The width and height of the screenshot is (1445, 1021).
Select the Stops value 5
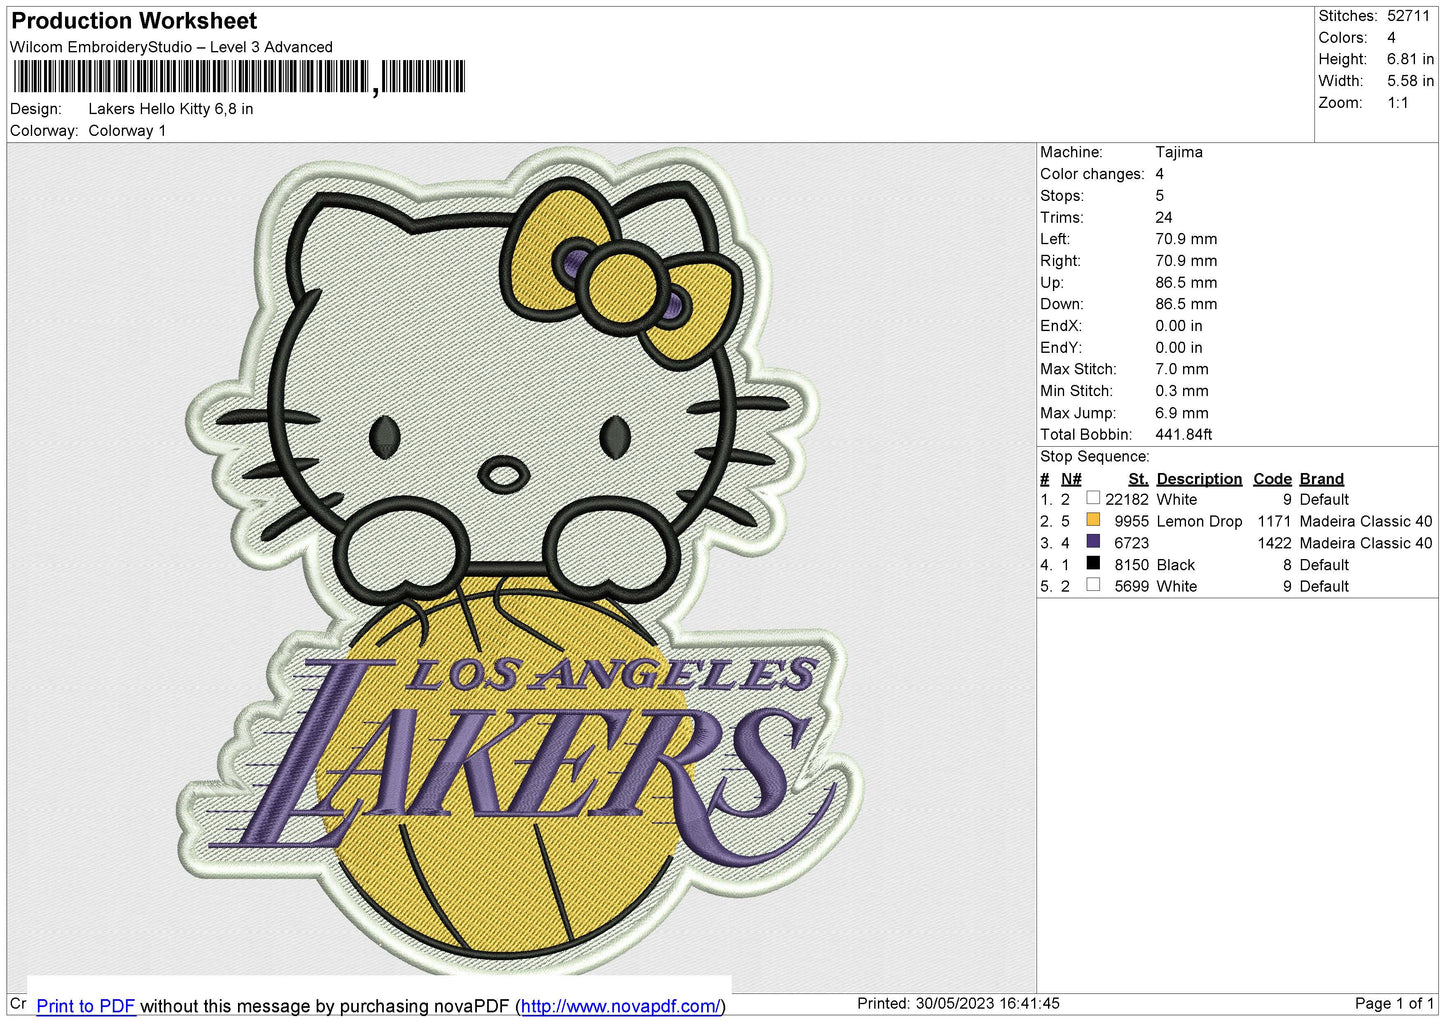(1160, 196)
